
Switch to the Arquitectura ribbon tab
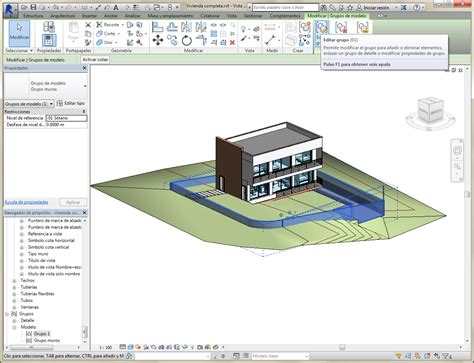(63, 16)
